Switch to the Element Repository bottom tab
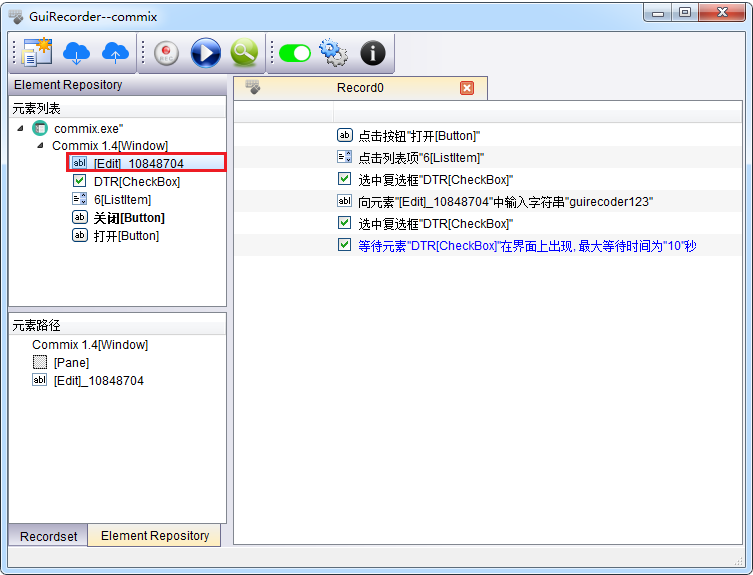This screenshot has height=575, width=753. 155,536
